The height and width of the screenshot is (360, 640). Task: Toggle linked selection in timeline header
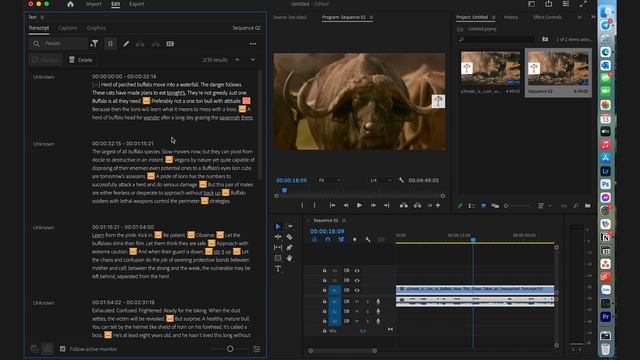(341, 240)
